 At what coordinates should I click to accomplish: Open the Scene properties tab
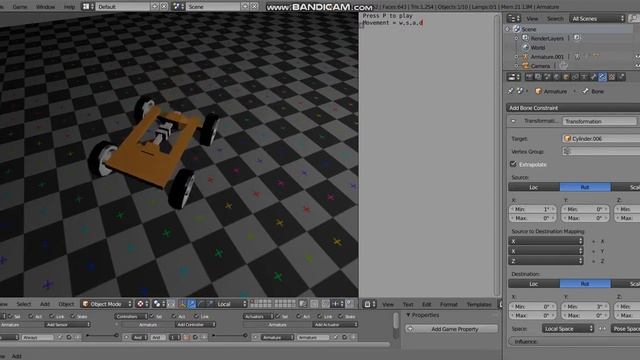pos(547,77)
